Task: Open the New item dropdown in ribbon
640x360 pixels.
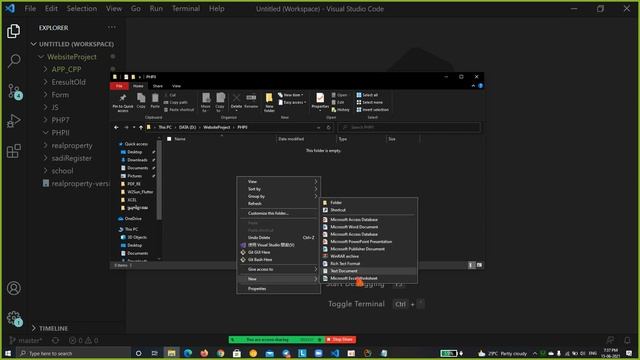Action: 291,95
